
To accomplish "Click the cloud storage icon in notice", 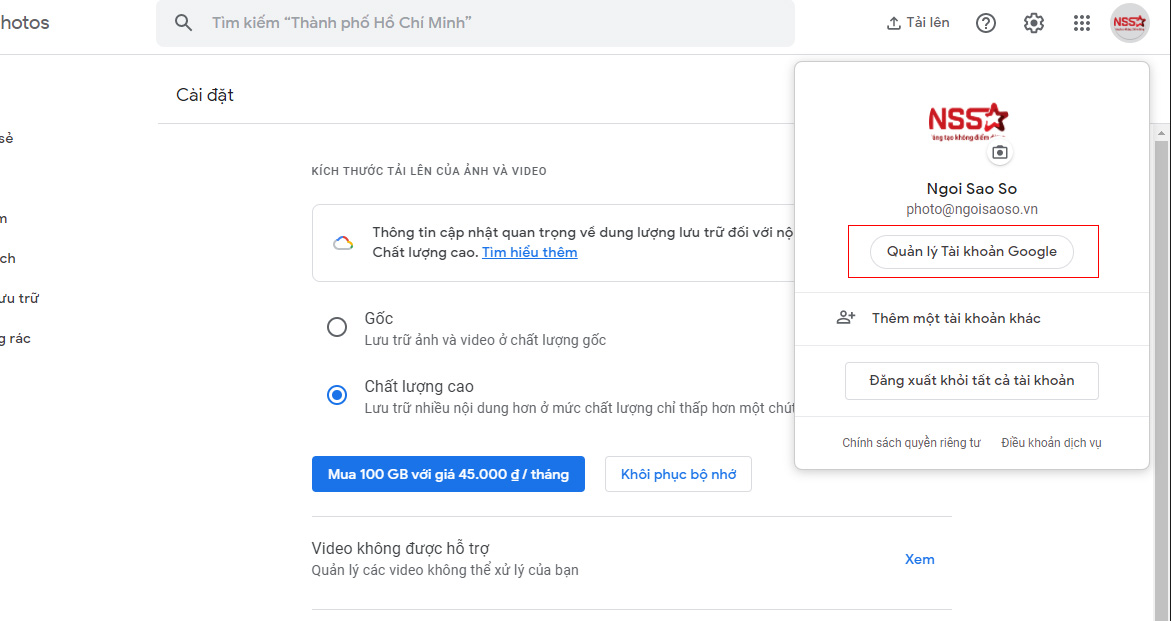I will (343, 243).
